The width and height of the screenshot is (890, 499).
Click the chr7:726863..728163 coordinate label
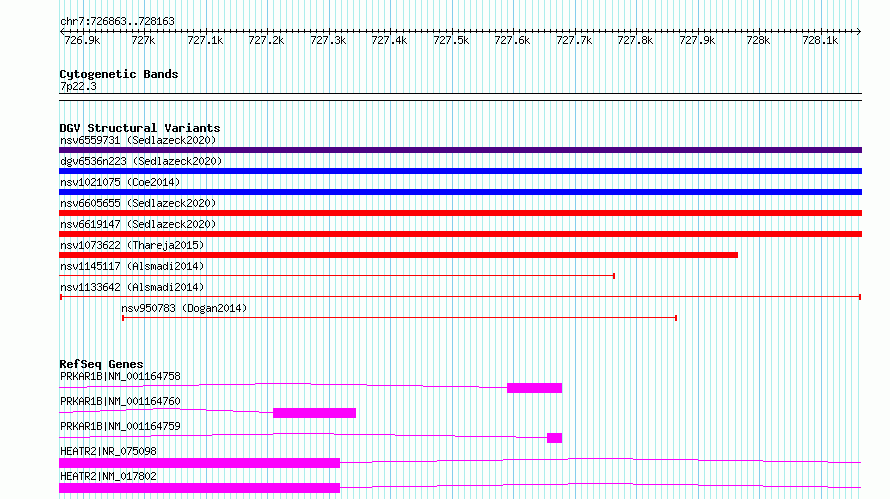coord(117,22)
